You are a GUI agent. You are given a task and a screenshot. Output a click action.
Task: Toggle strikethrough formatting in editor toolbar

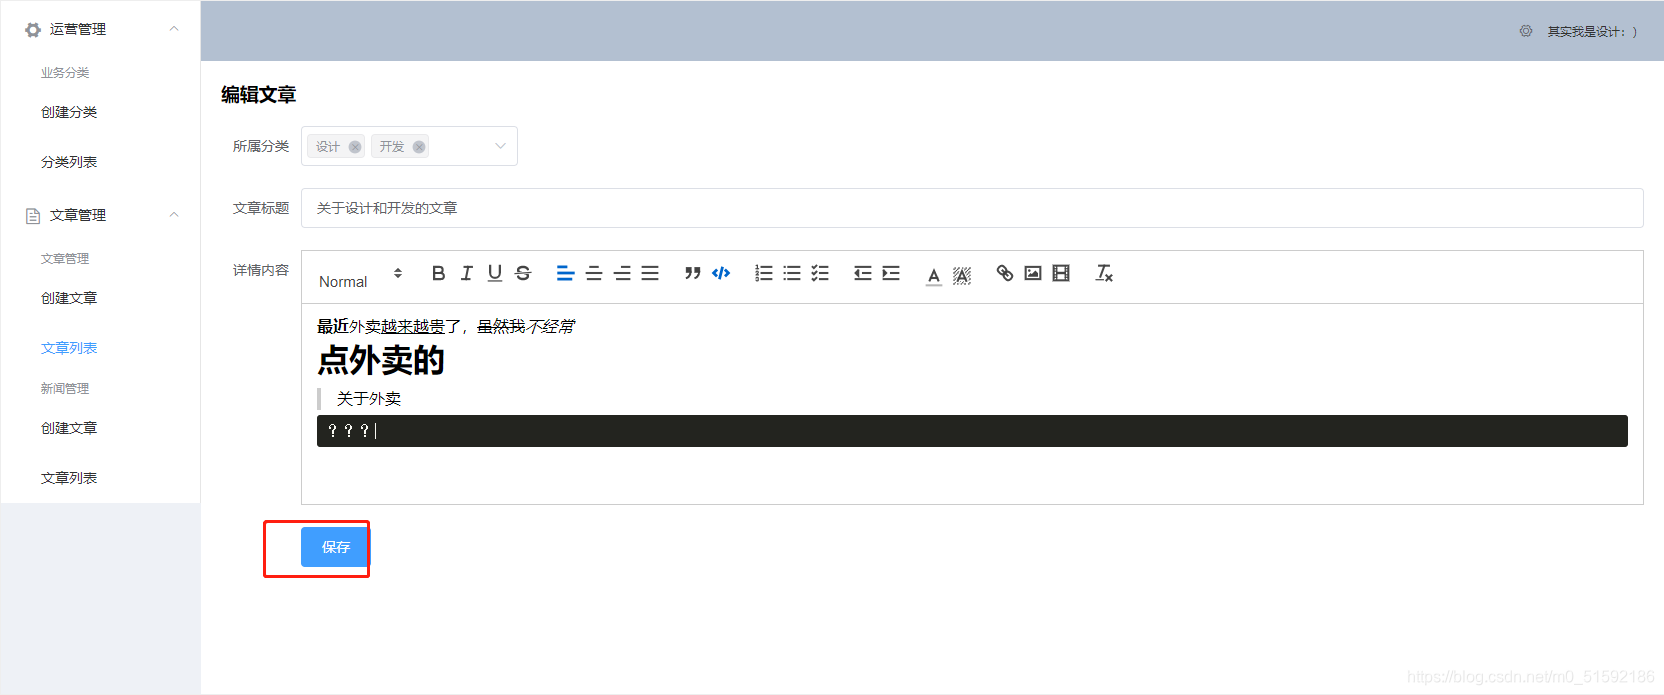[523, 273]
